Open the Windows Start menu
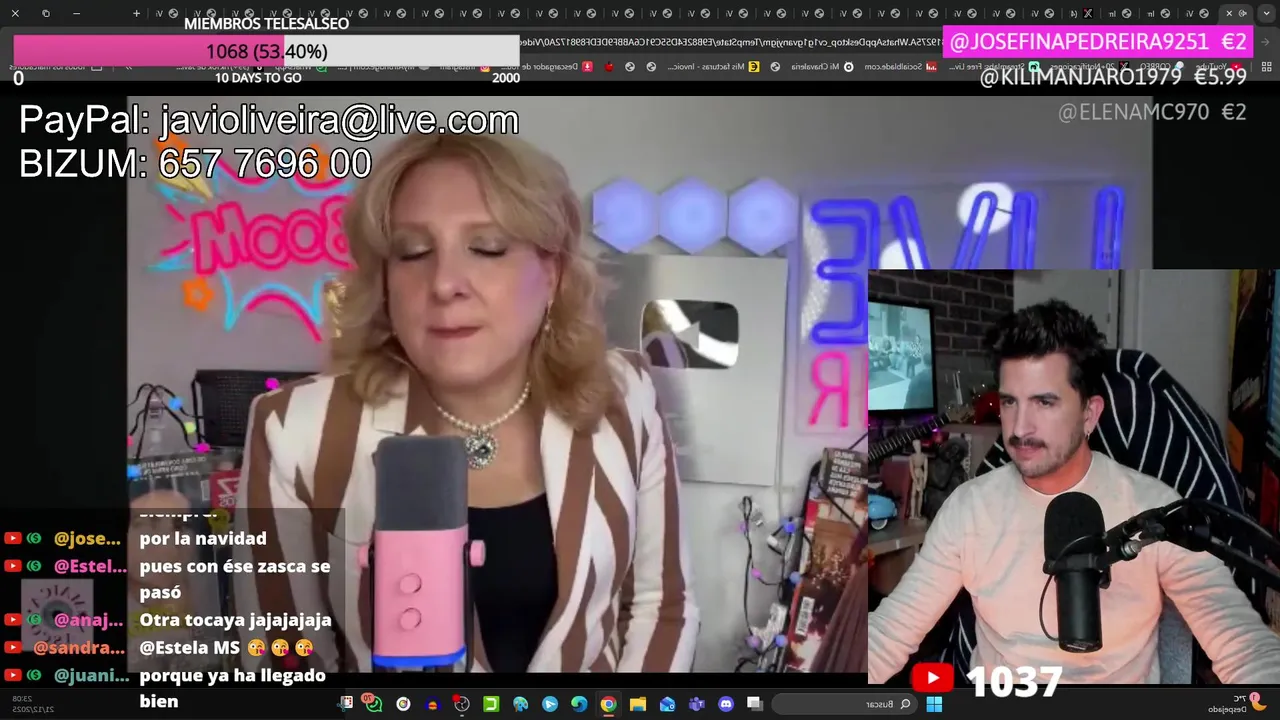Viewport: 1280px width, 720px height. 934,704
